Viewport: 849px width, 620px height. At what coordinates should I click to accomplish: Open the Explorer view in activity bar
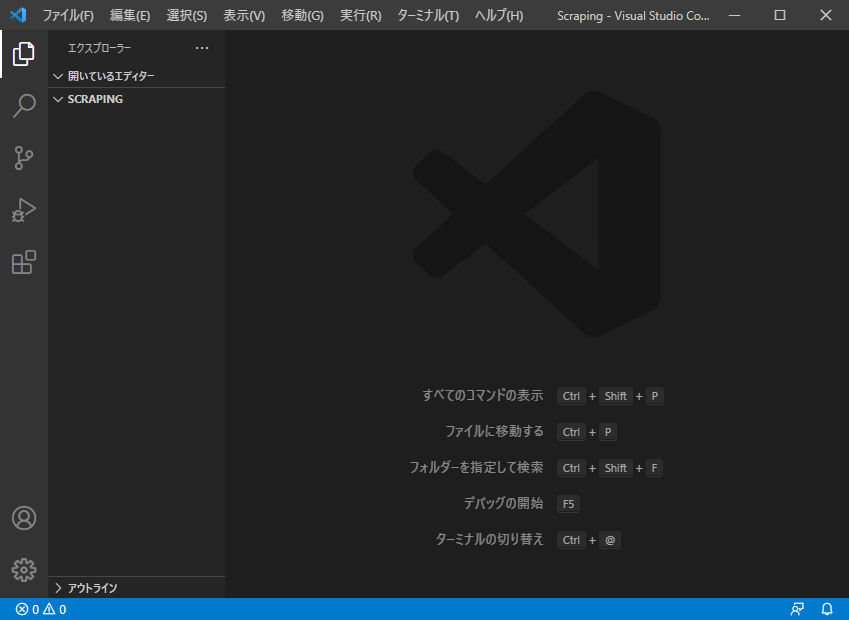pos(24,54)
